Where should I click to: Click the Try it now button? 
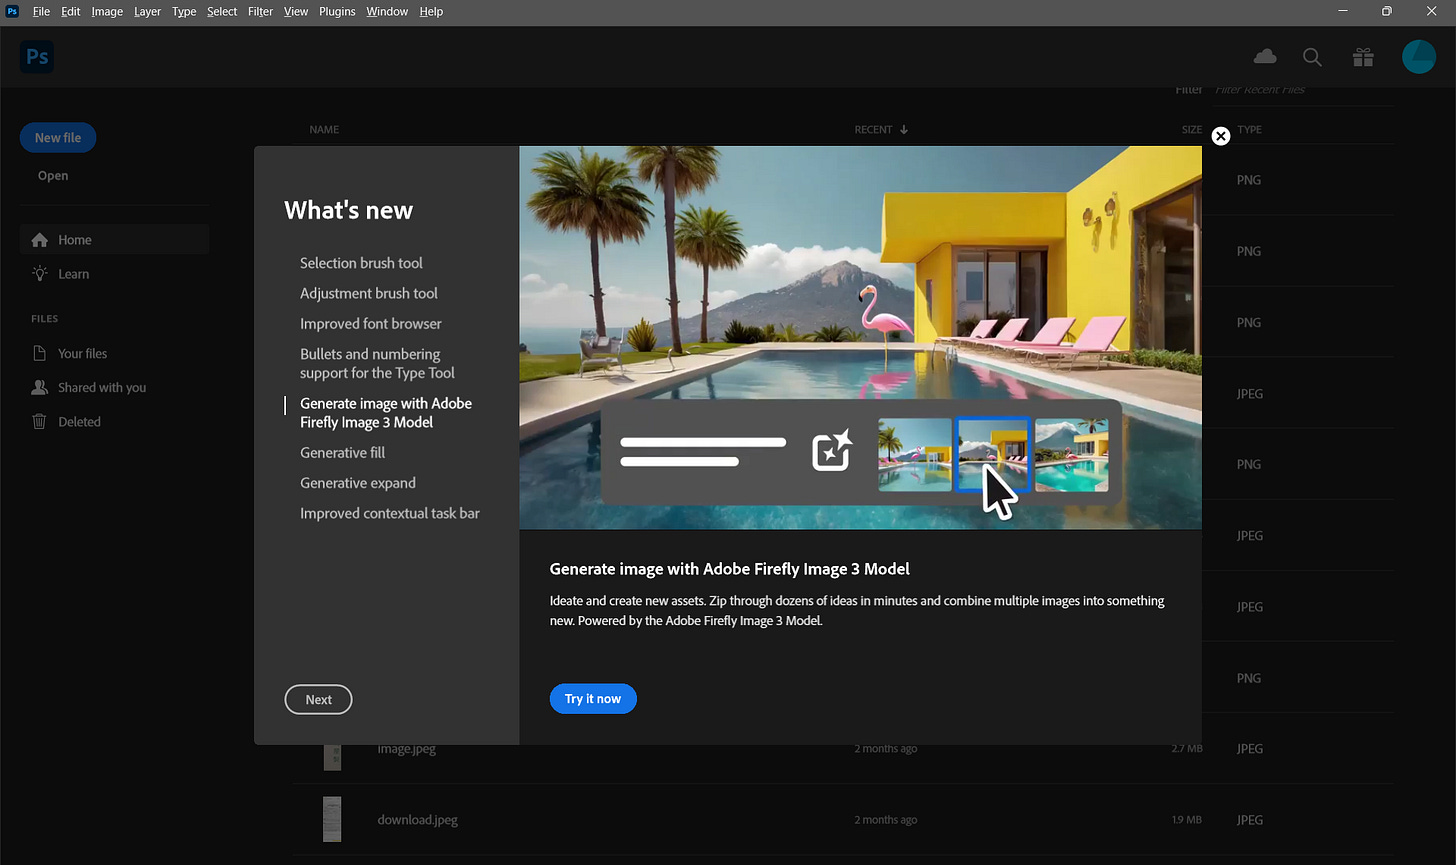click(x=593, y=699)
